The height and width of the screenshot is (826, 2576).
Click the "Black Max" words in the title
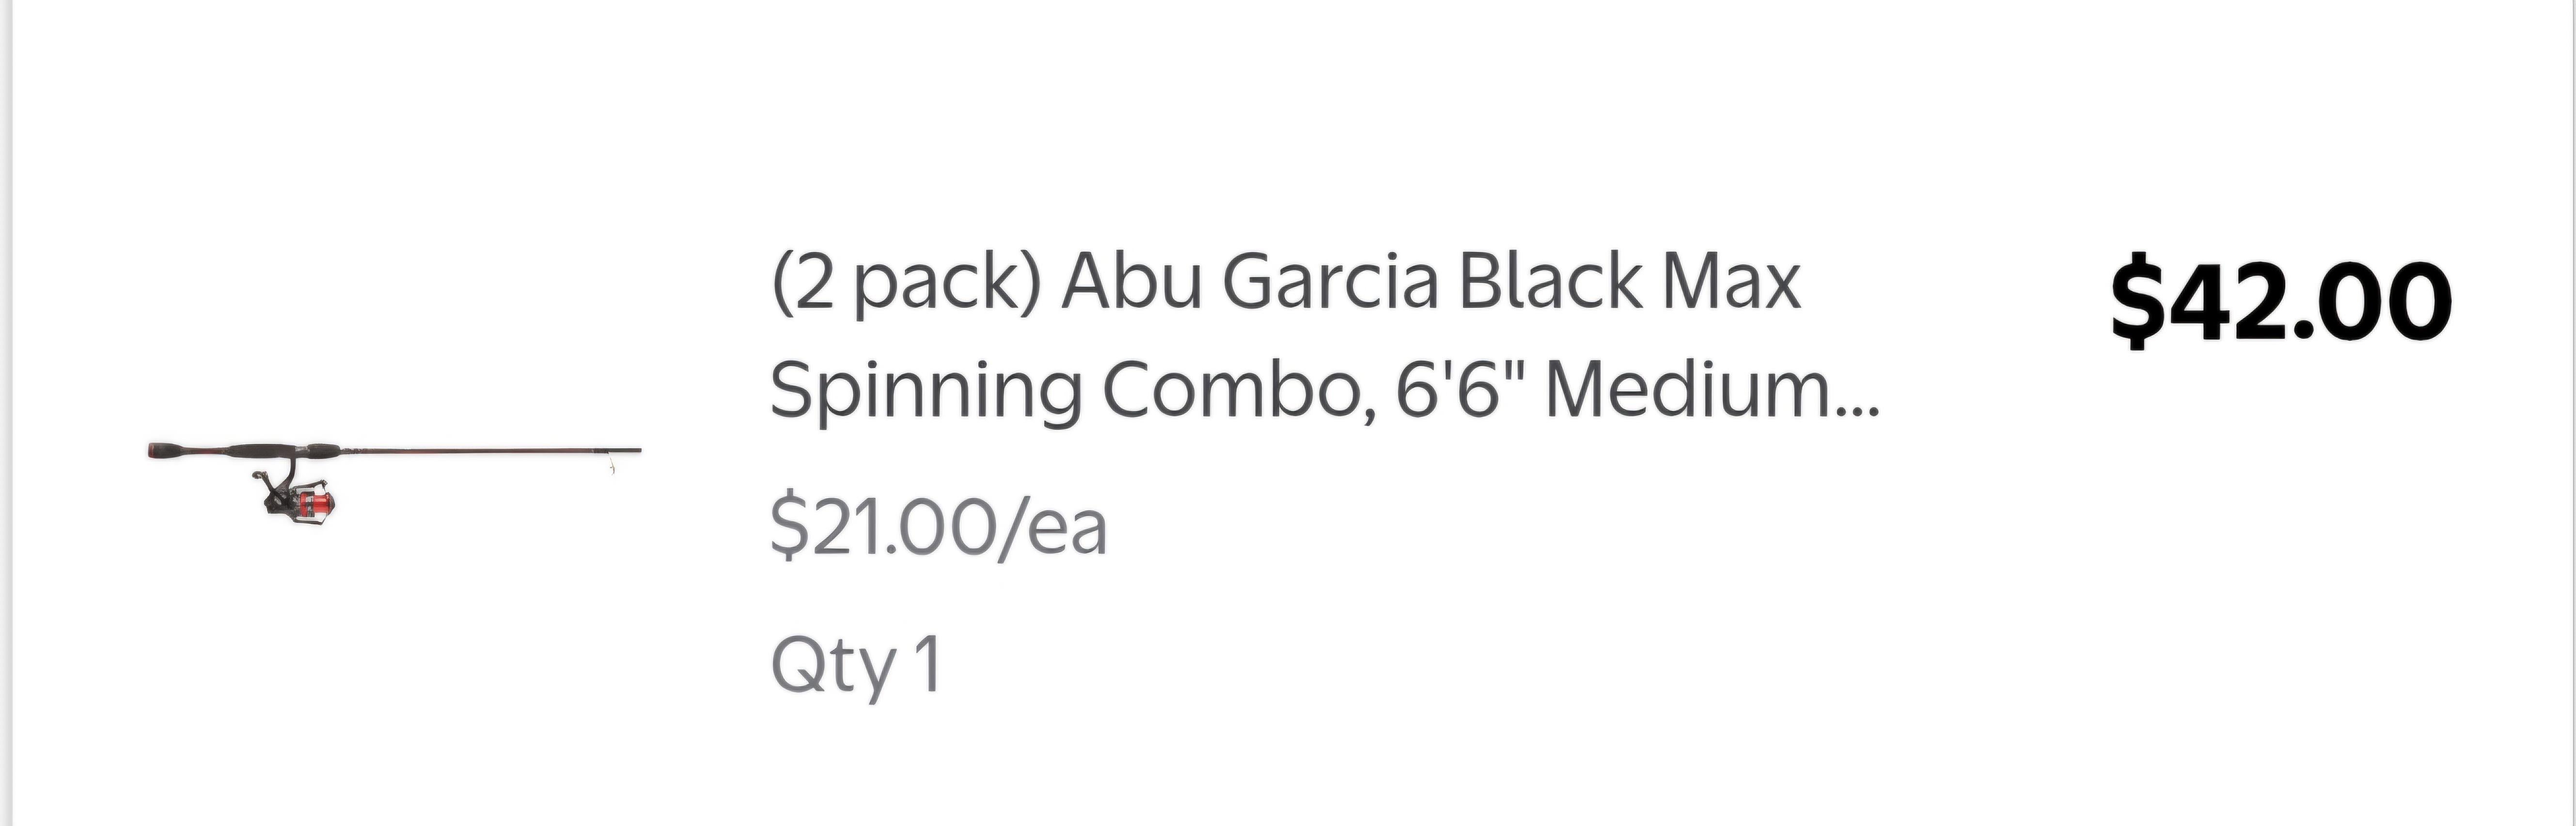coord(1629,283)
